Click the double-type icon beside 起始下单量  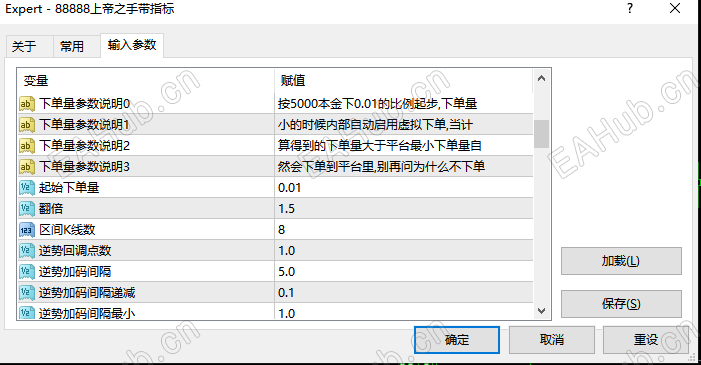[x=26, y=188]
